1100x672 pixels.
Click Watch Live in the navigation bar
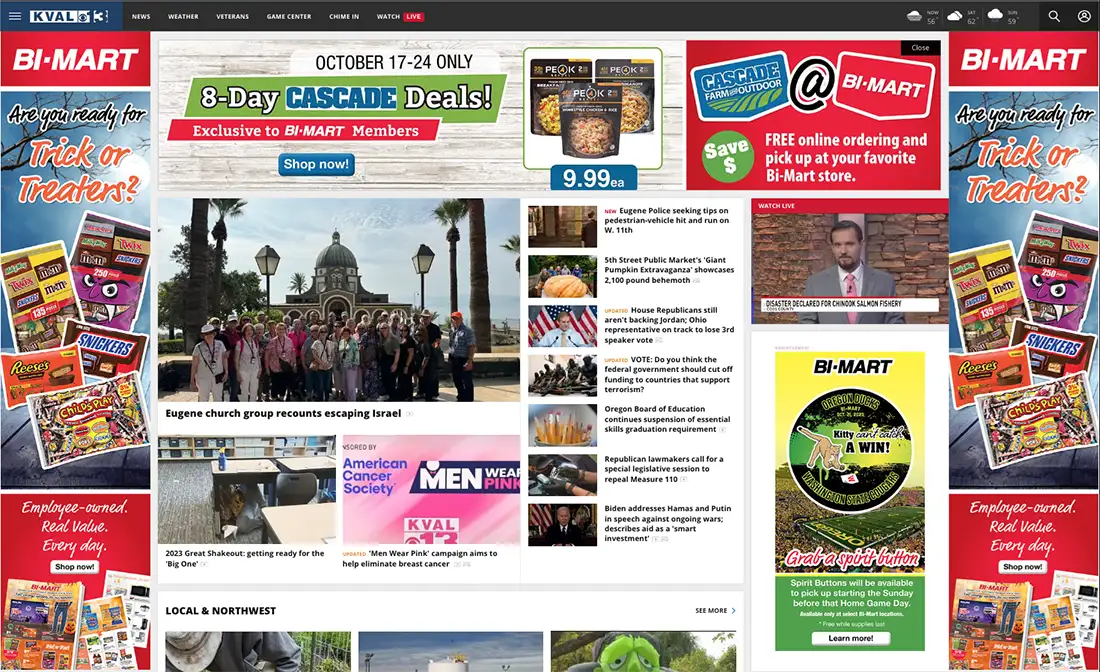tap(400, 16)
